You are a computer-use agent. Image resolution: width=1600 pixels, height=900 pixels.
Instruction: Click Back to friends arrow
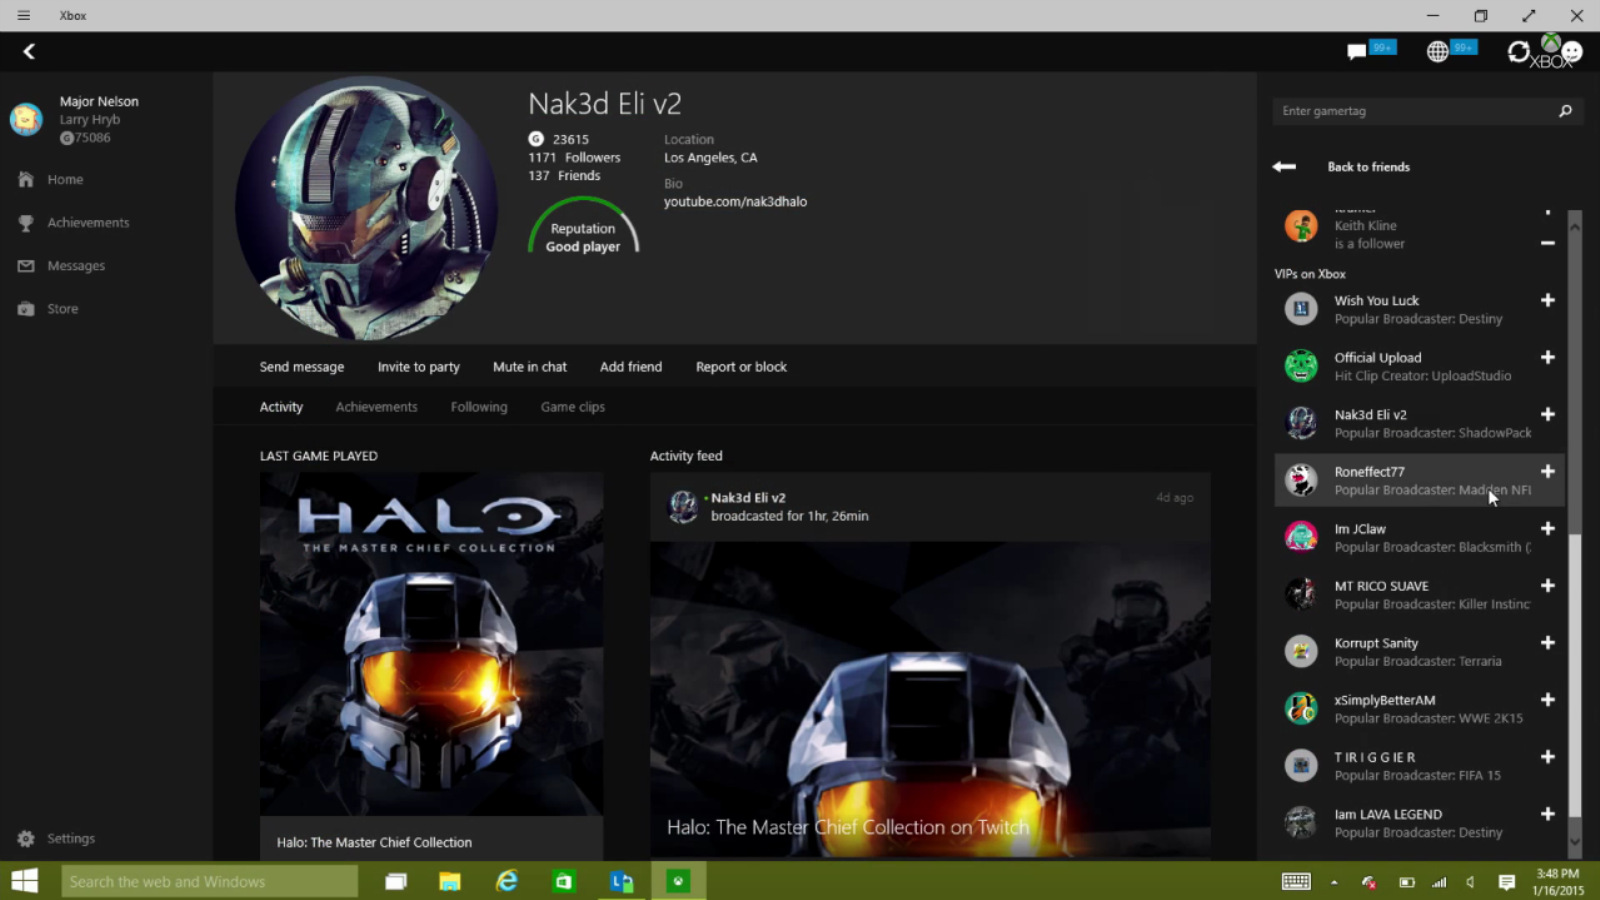click(1284, 167)
